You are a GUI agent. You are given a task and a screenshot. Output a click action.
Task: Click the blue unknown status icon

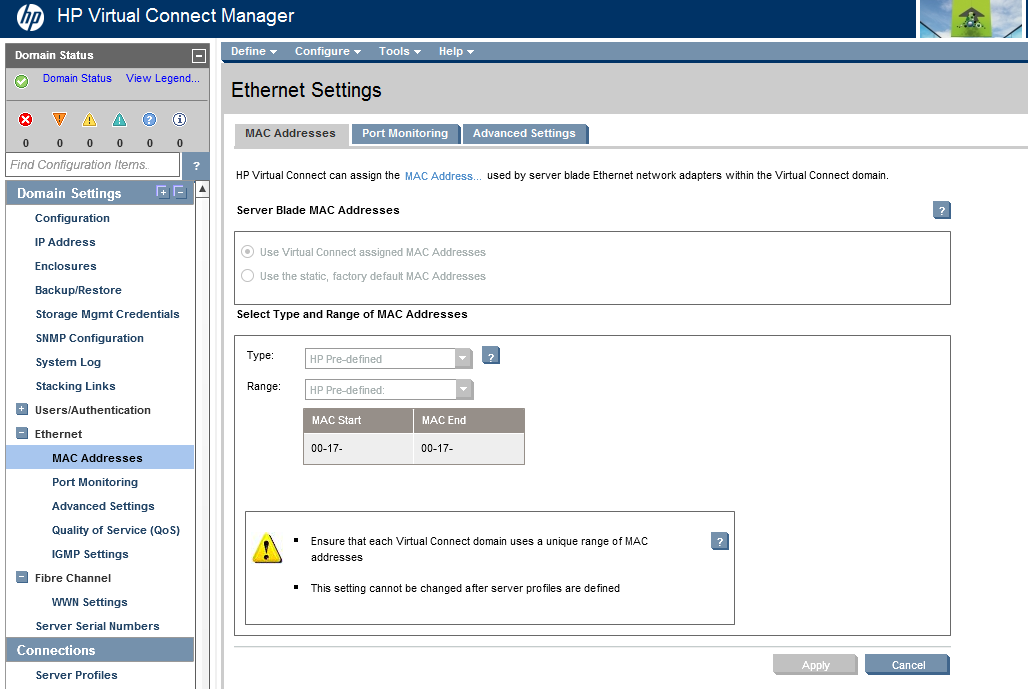click(149, 119)
